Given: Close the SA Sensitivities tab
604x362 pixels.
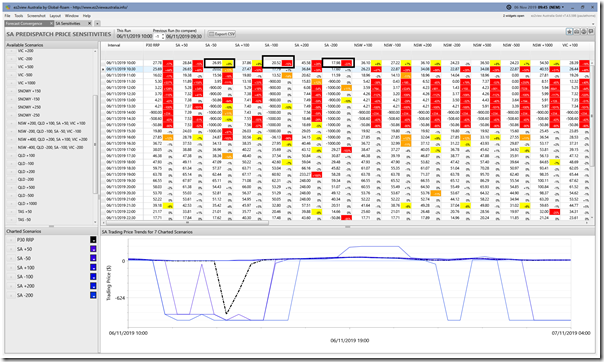Looking at the screenshot, I should click(x=89, y=23).
